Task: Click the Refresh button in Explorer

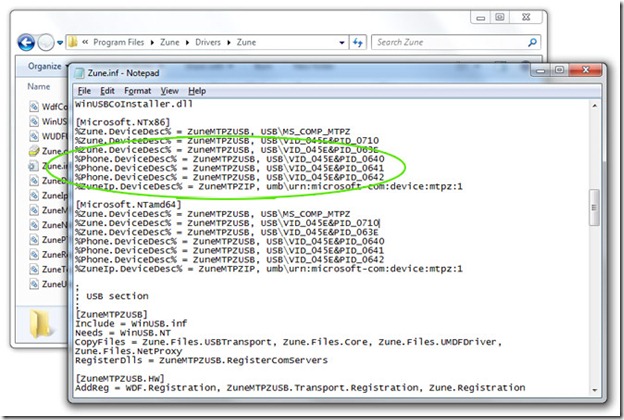Action: tap(358, 42)
